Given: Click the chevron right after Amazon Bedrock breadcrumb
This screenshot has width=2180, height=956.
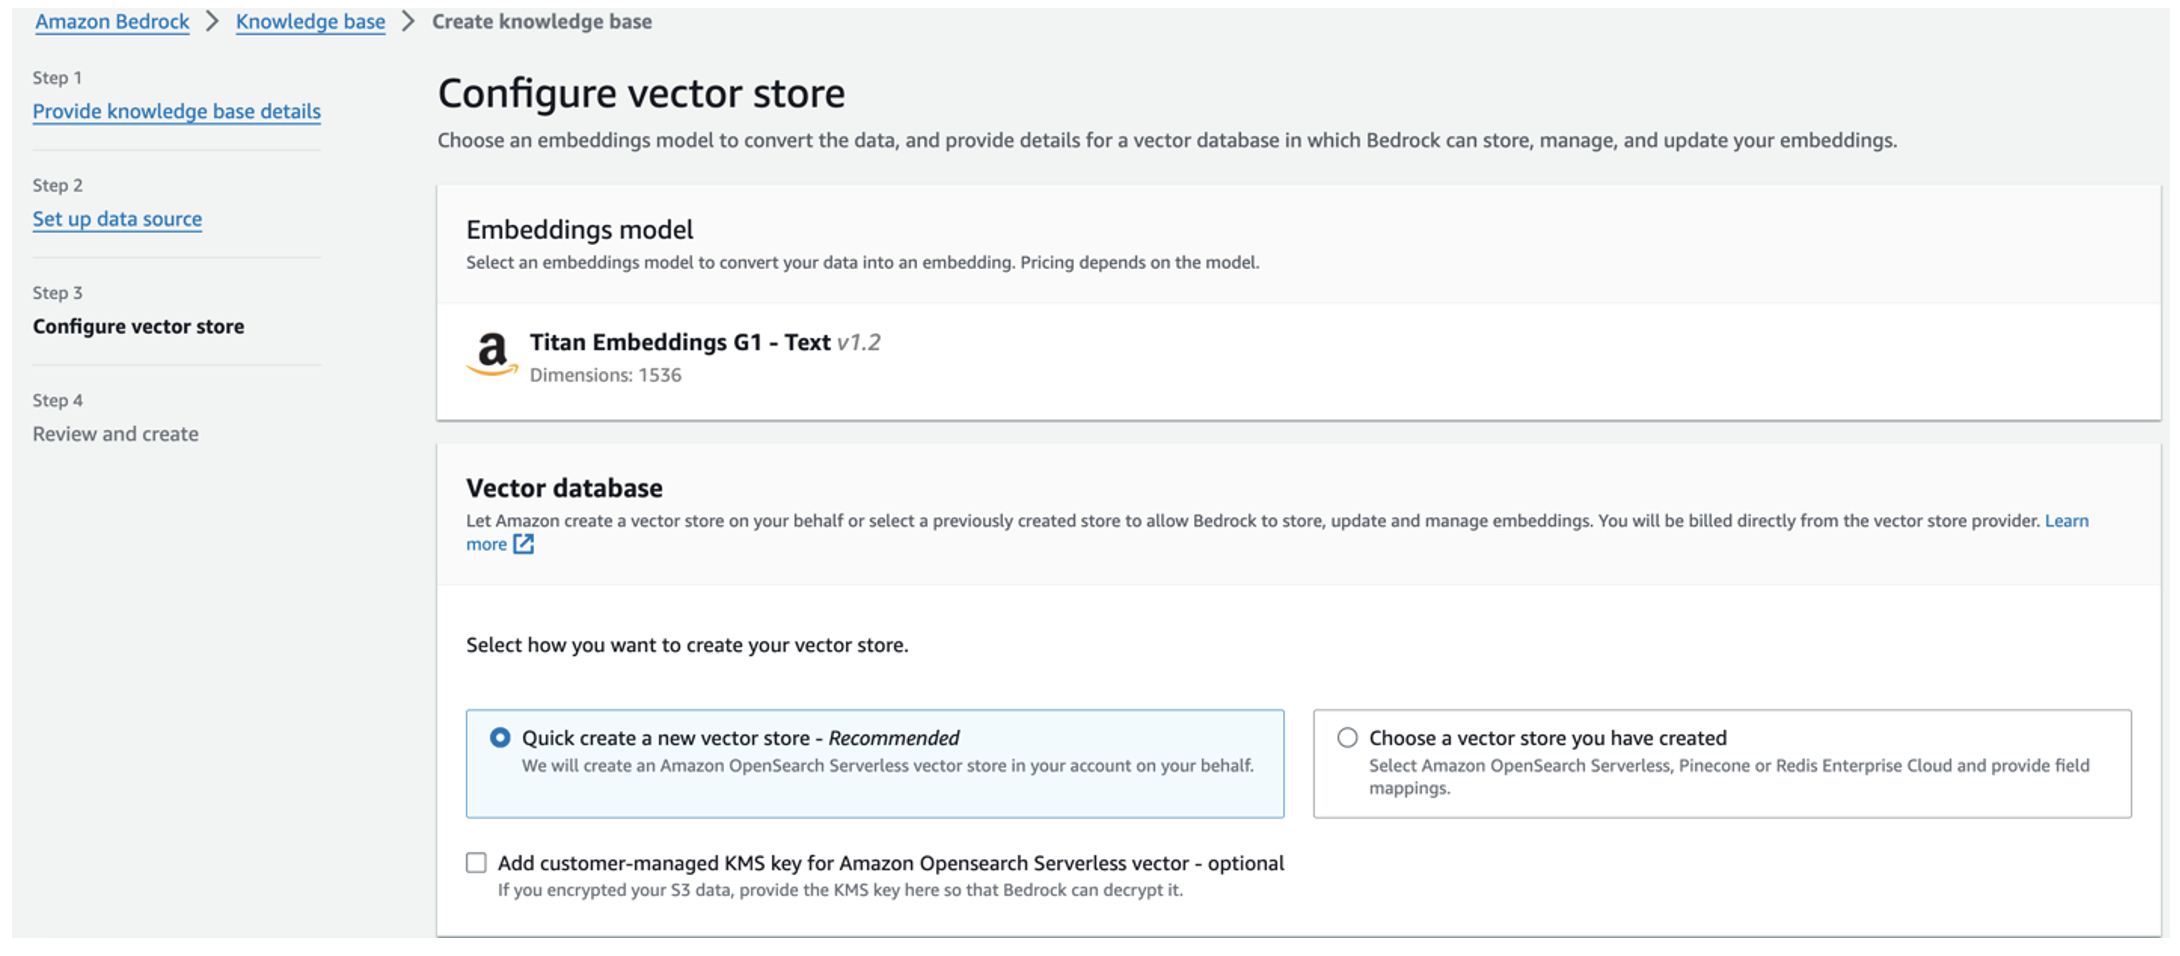Looking at the screenshot, I should click(x=212, y=21).
